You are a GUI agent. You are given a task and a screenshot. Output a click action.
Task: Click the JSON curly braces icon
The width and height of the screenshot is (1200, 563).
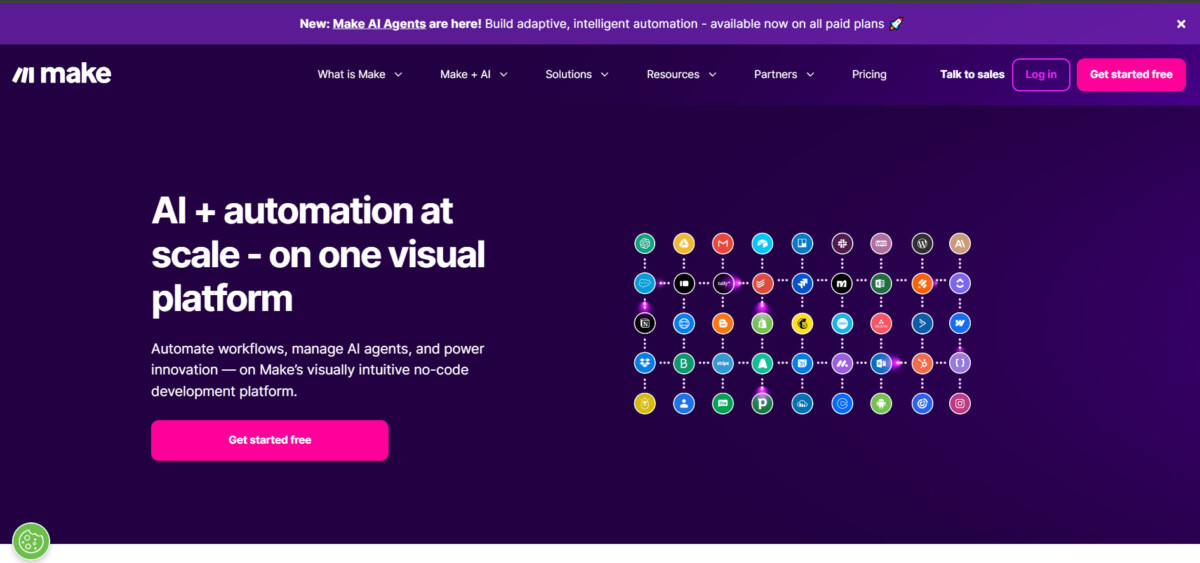point(960,363)
